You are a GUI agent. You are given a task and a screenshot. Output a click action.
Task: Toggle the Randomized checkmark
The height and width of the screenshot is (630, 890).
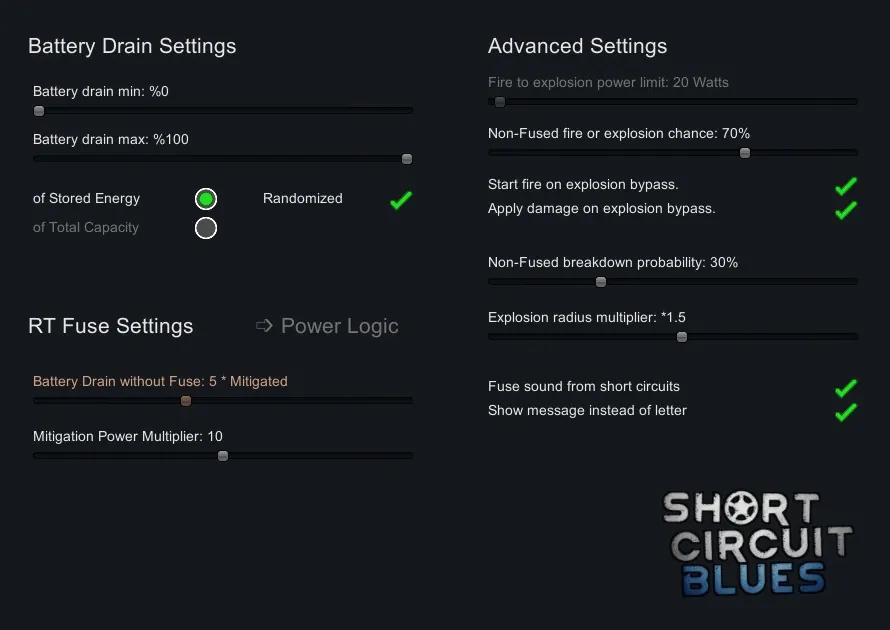click(x=401, y=200)
